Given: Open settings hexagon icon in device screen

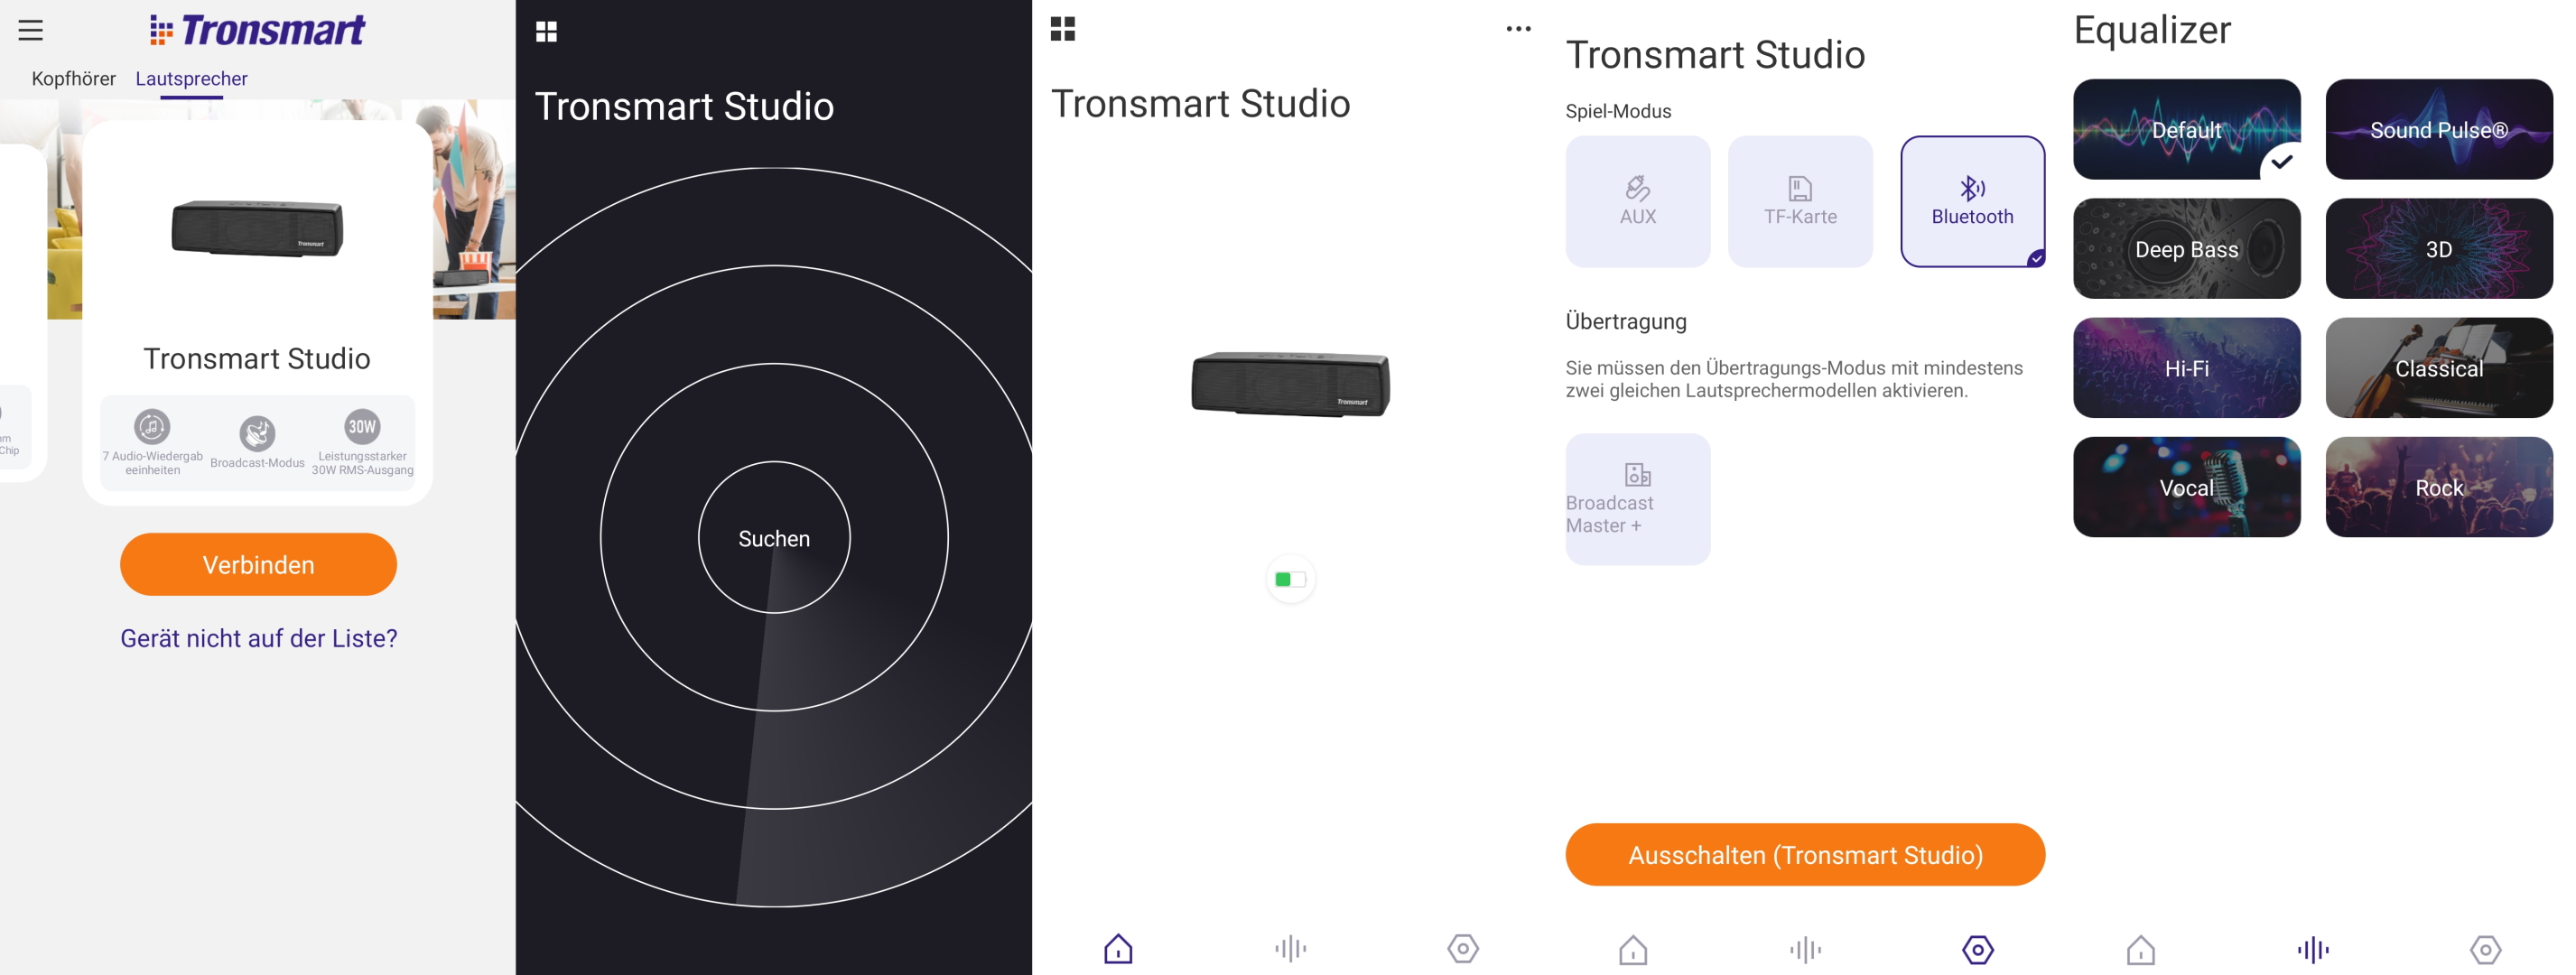Looking at the screenshot, I should (x=1462, y=947).
